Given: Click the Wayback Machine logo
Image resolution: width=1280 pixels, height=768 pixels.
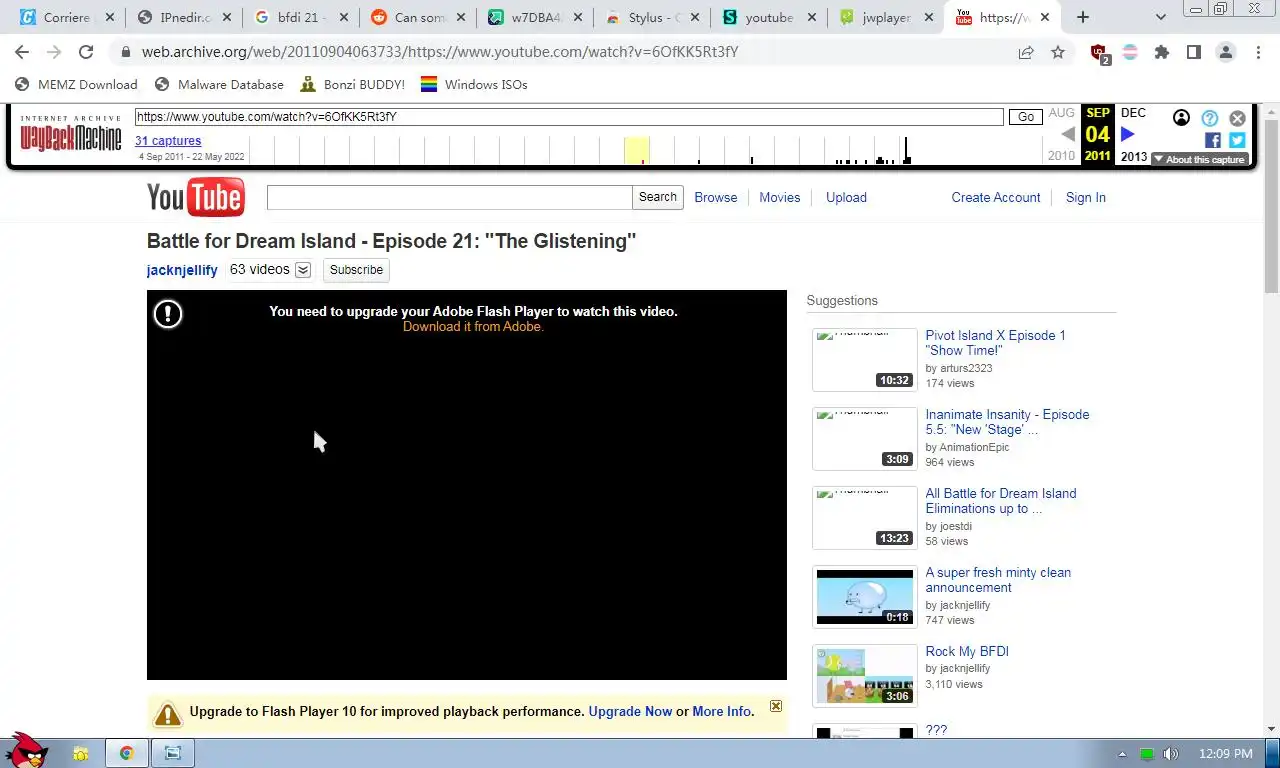Looking at the screenshot, I should [70, 134].
